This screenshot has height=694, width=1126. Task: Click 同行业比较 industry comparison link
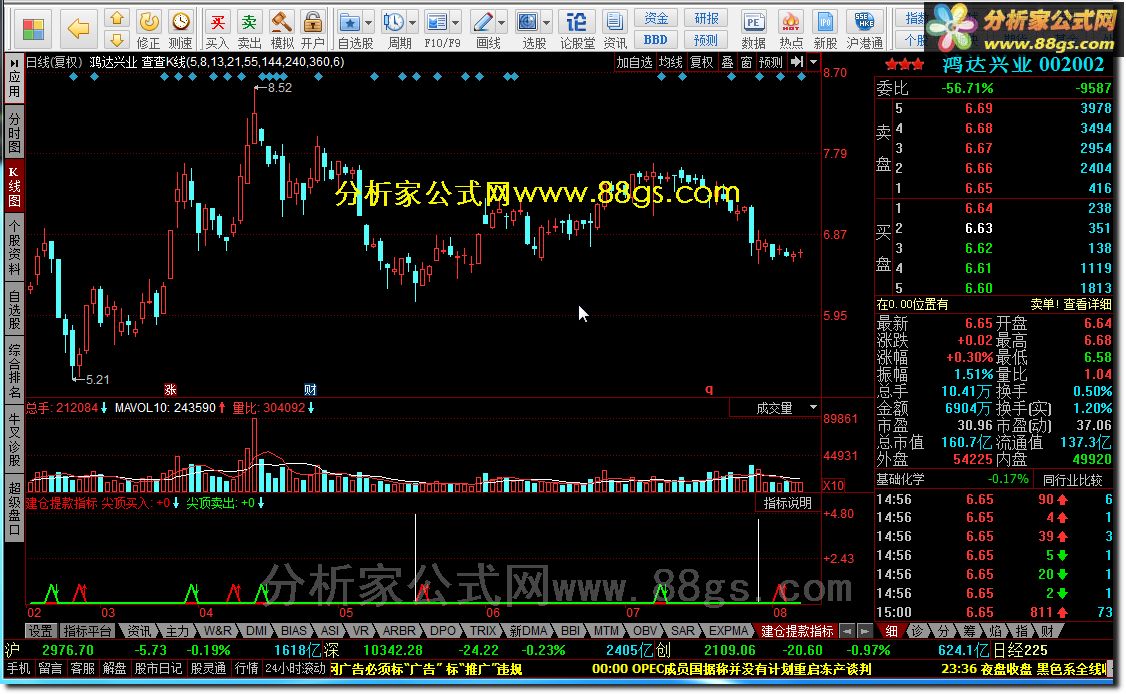pos(1072,479)
